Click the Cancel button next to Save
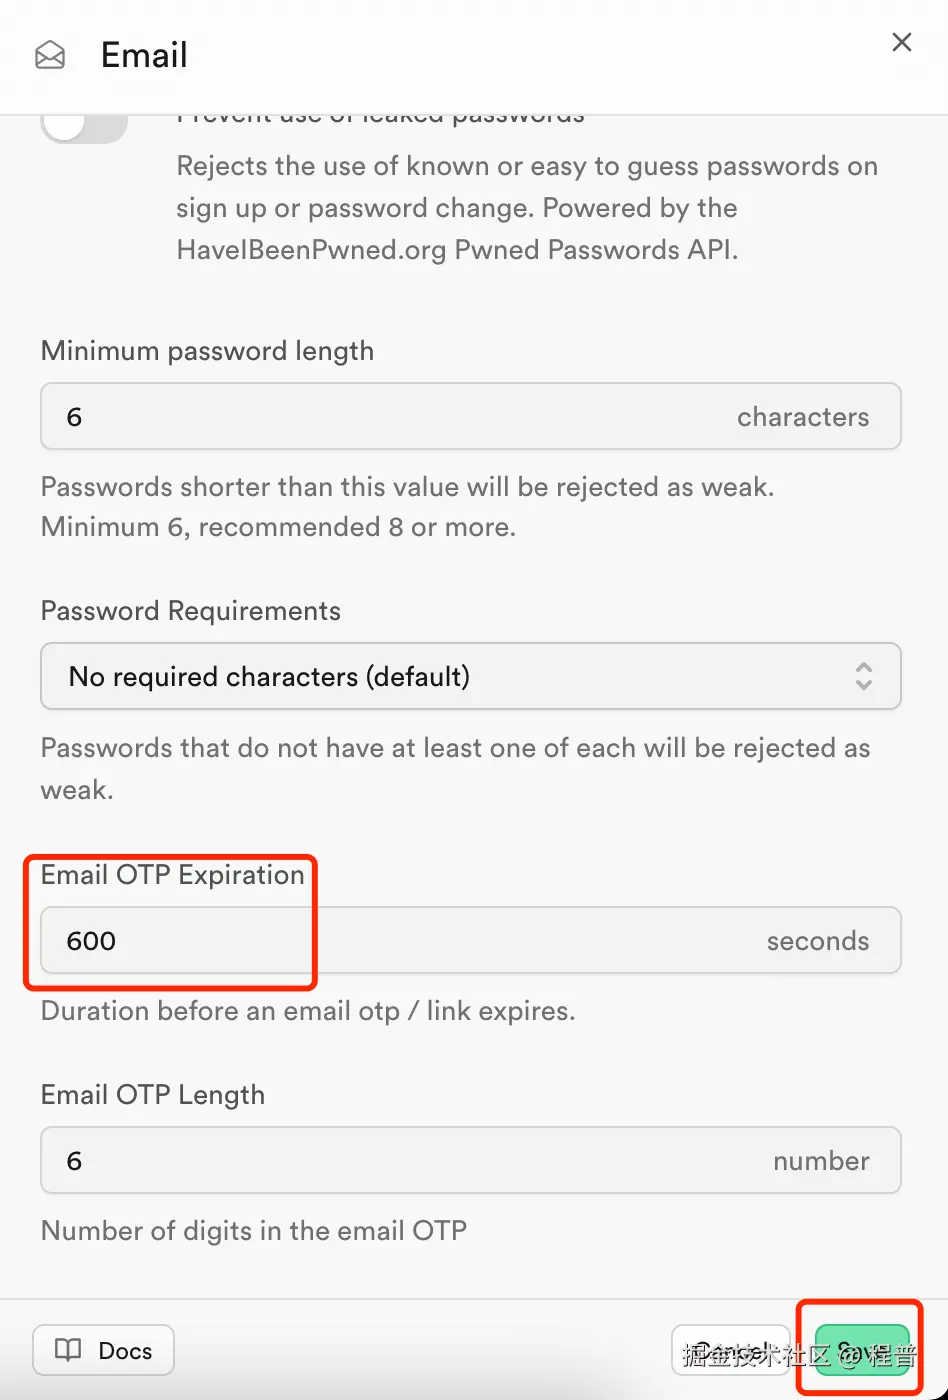Image resolution: width=948 pixels, height=1400 pixels. click(x=731, y=1350)
